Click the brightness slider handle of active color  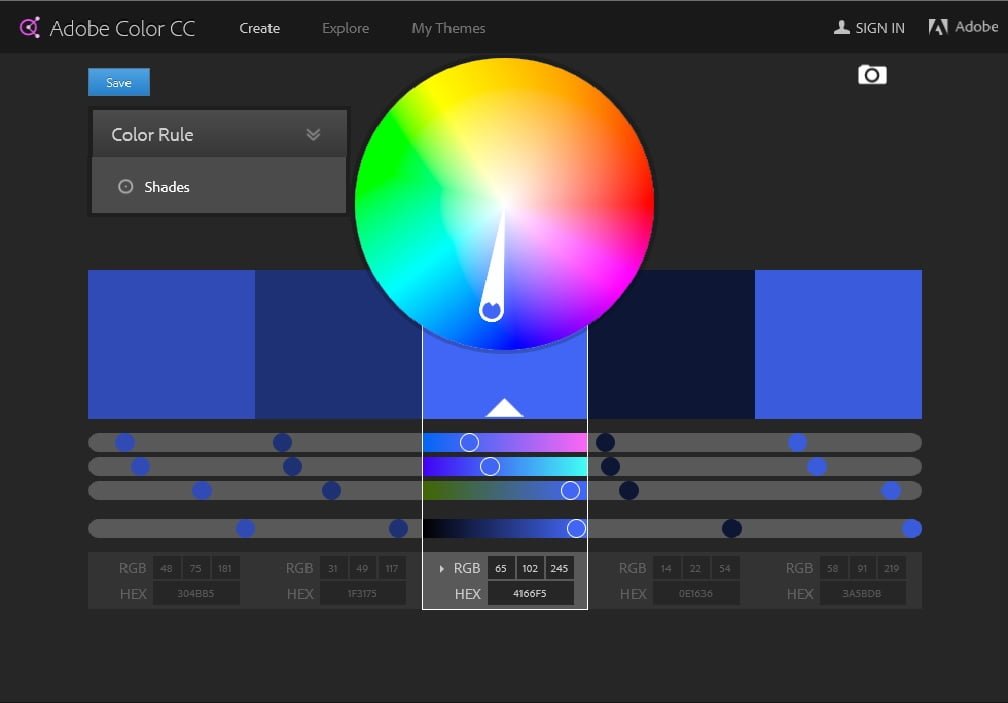click(576, 528)
